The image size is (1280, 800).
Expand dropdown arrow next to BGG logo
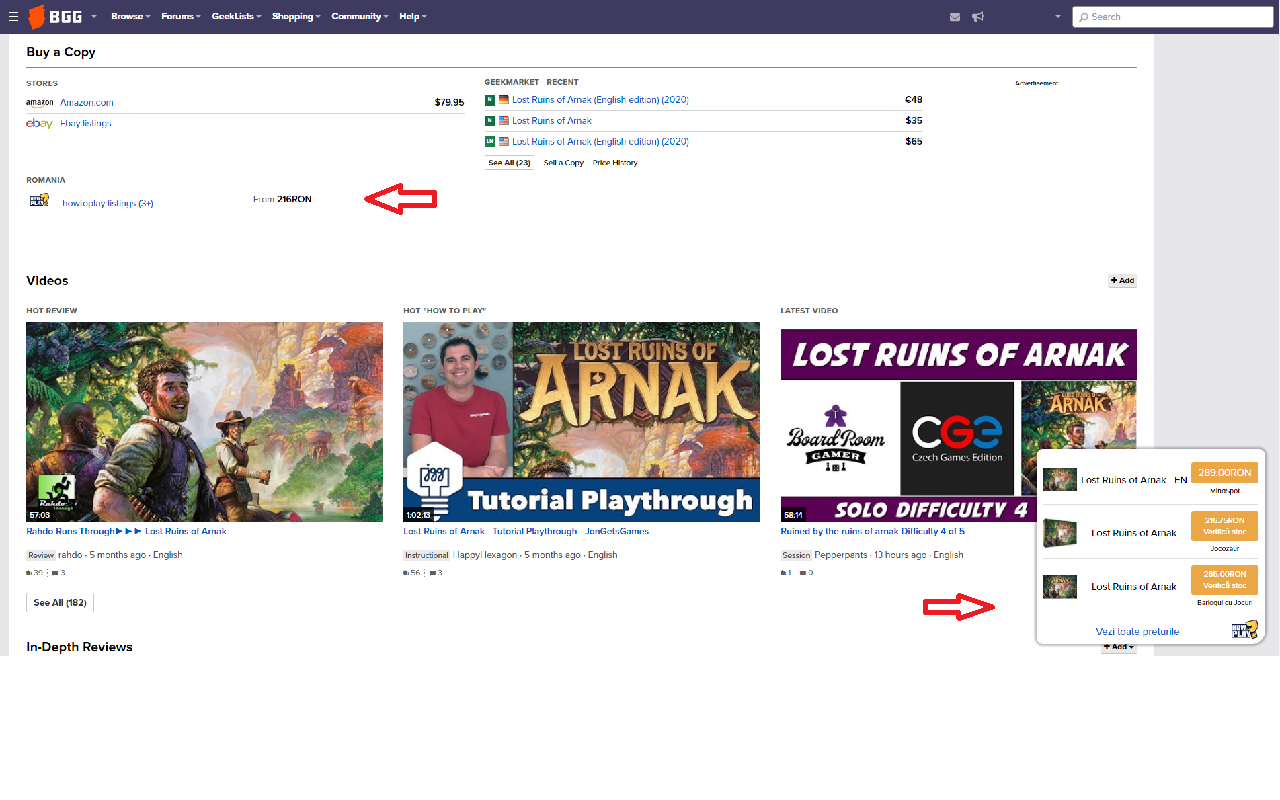[94, 17]
